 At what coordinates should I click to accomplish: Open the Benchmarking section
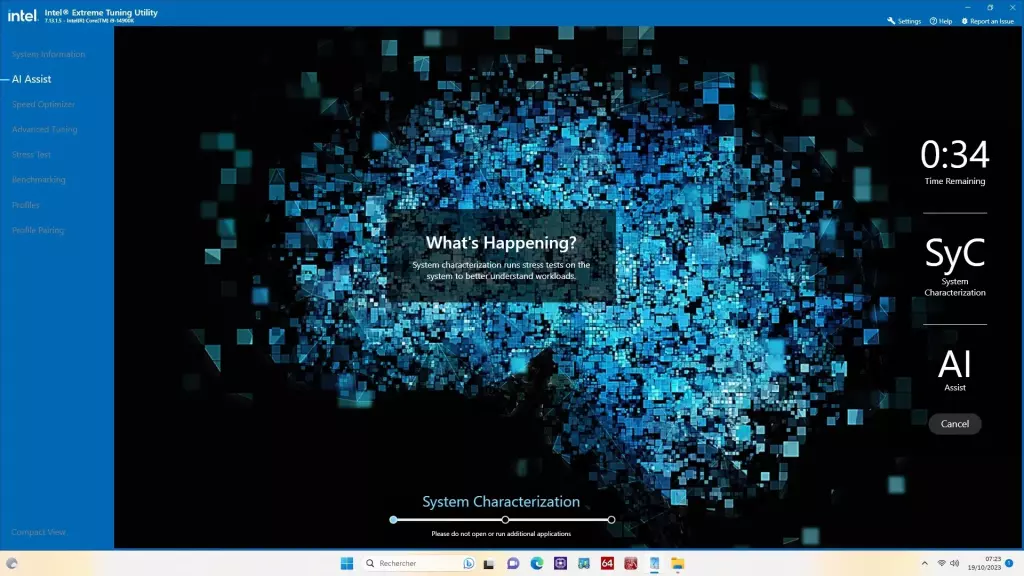[x=39, y=180]
